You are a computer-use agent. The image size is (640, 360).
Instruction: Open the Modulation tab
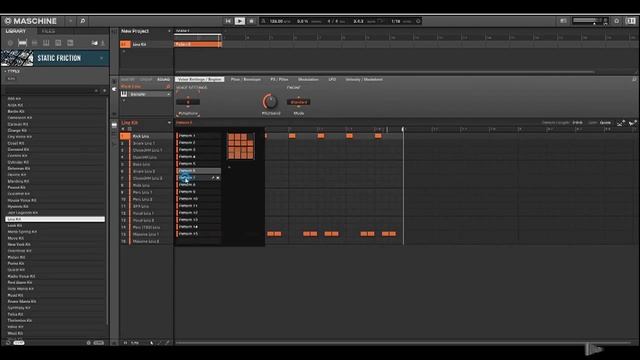[x=308, y=79]
